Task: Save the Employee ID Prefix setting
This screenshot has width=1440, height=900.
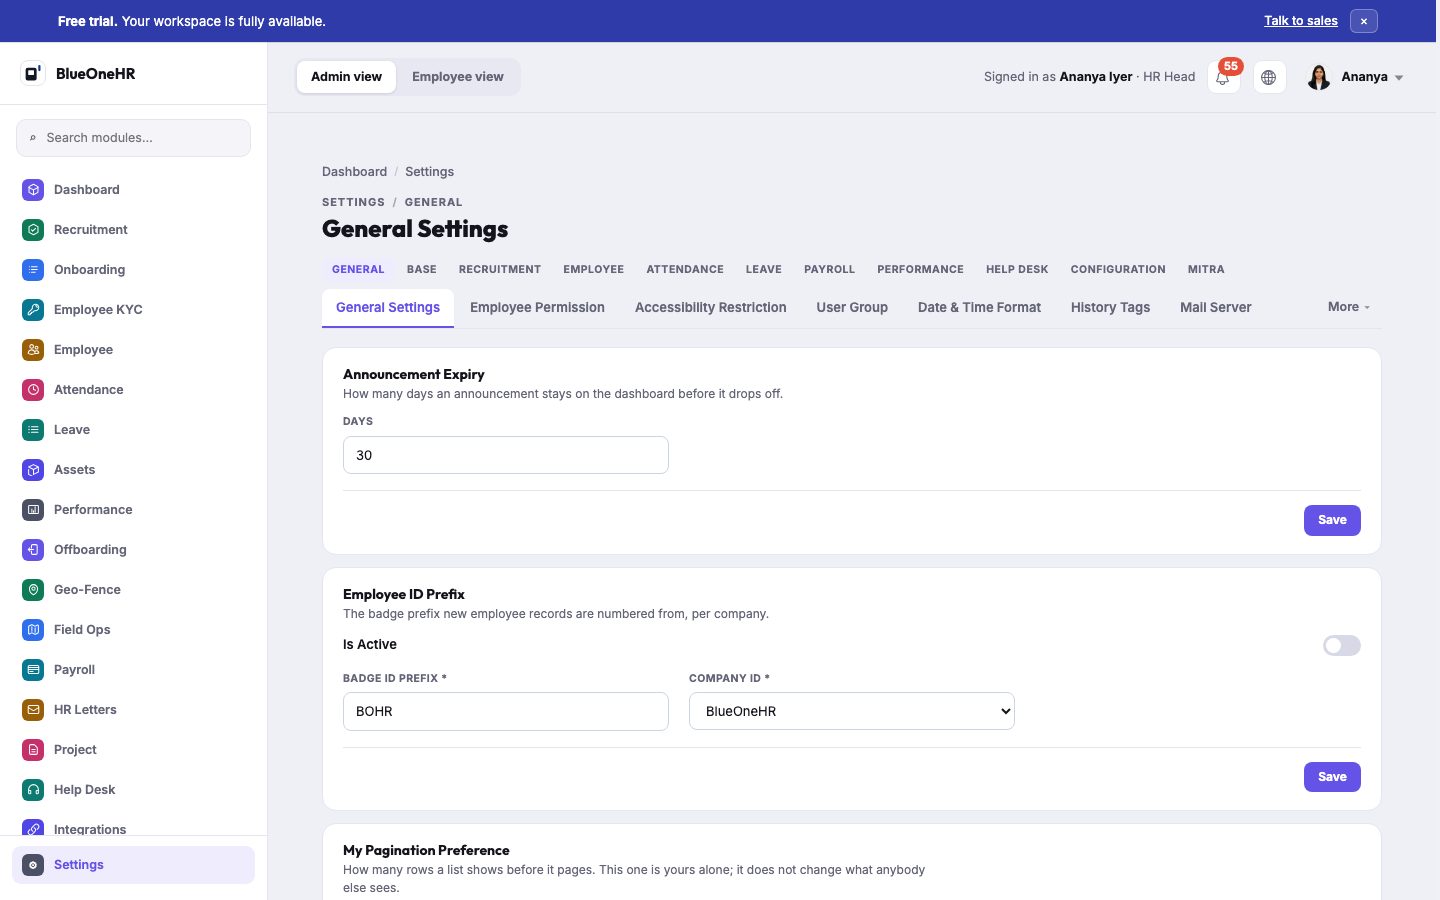Action: pyautogui.click(x=1332, y=777)
